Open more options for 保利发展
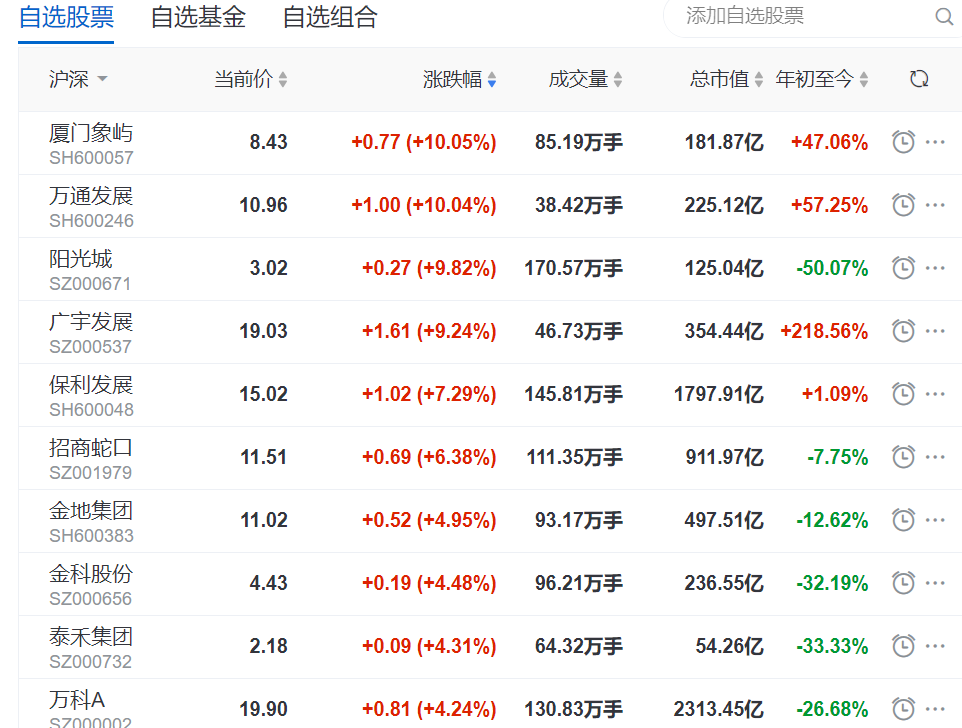962x728 pixels. [935, 394]
